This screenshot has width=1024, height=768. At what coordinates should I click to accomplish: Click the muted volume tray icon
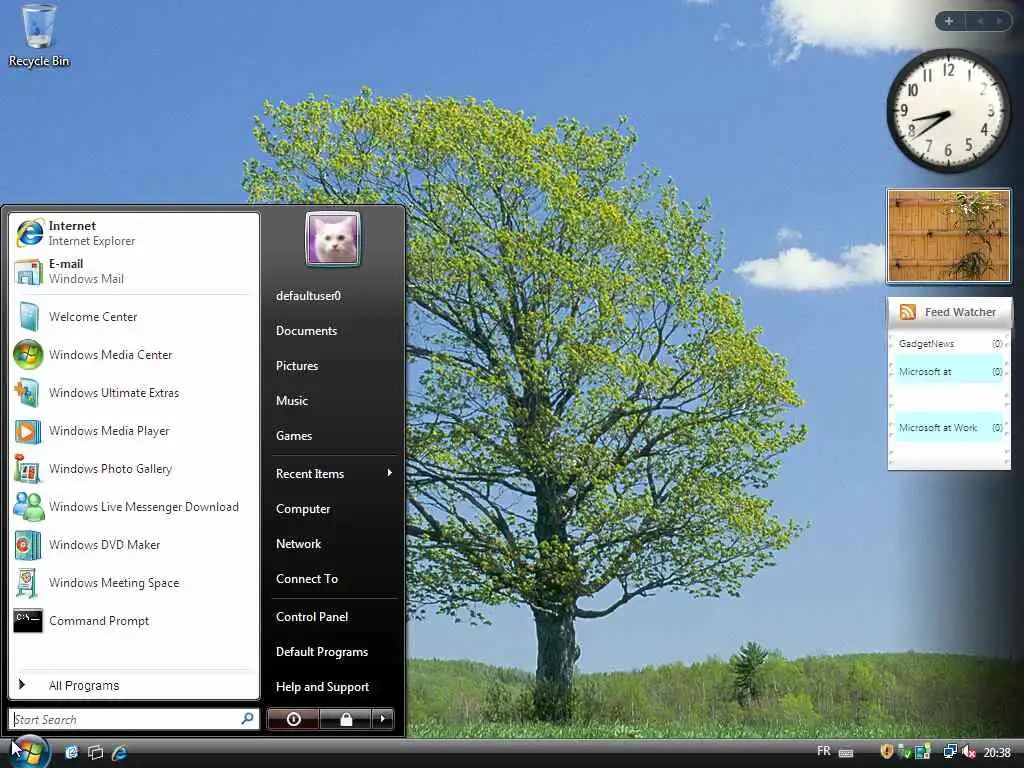click(x=969, y=752)
